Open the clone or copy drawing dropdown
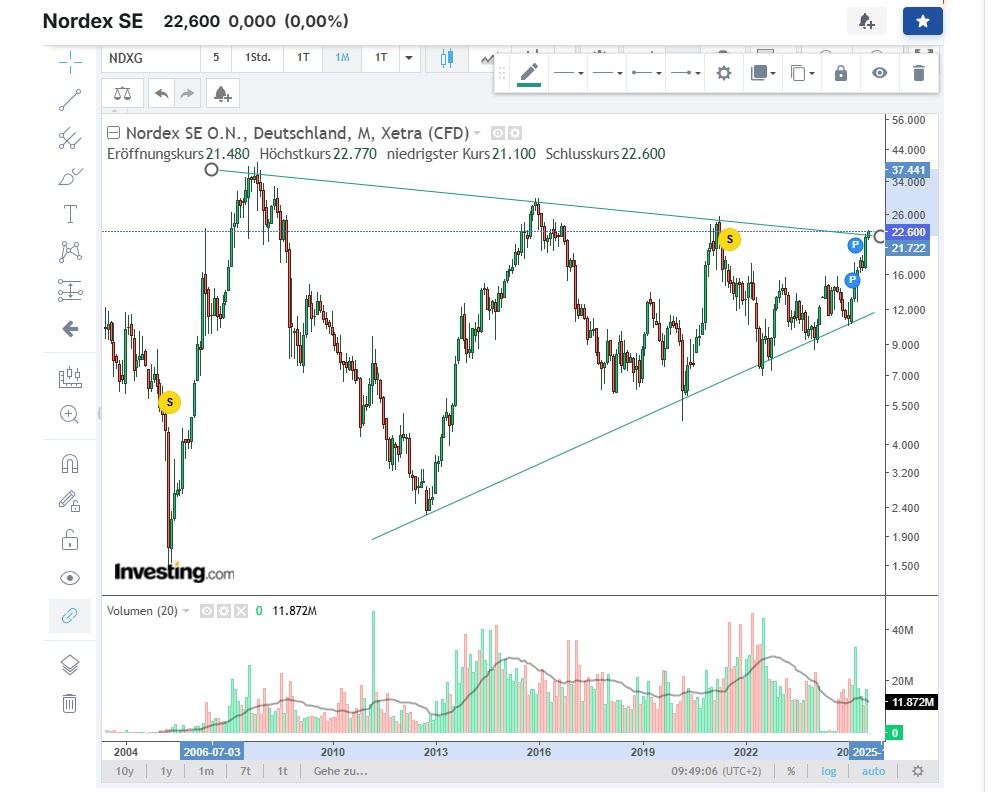Viewport: 991px width, 792px height. [802, 74]
